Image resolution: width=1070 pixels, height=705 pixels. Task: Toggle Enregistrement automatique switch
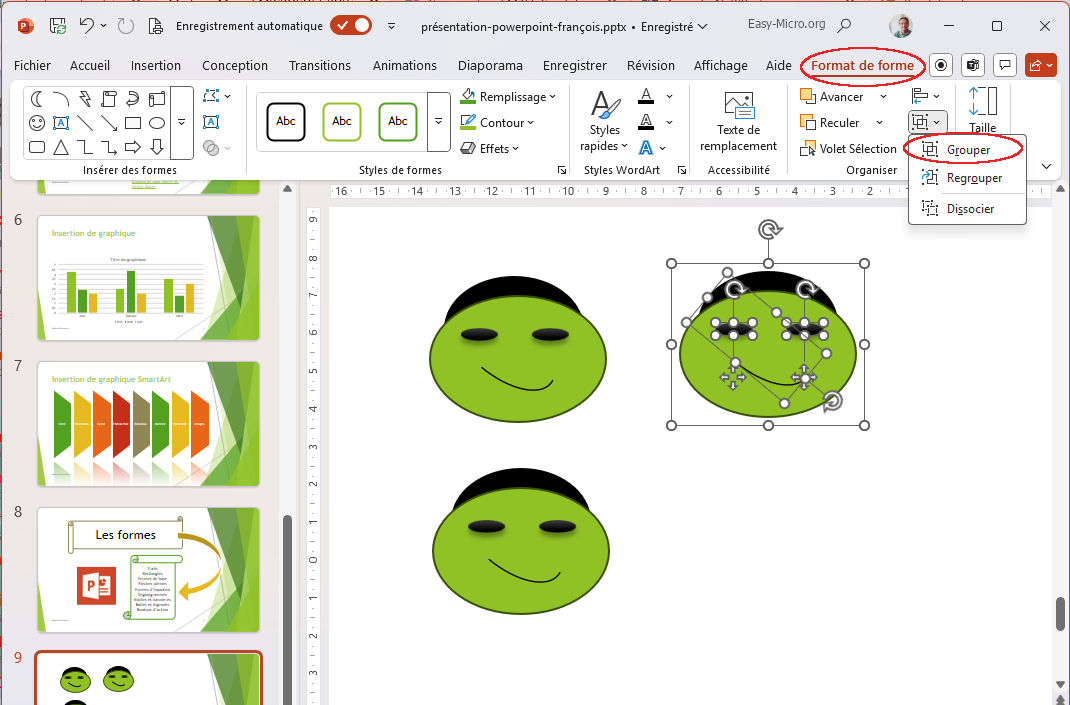click(351, 26)
